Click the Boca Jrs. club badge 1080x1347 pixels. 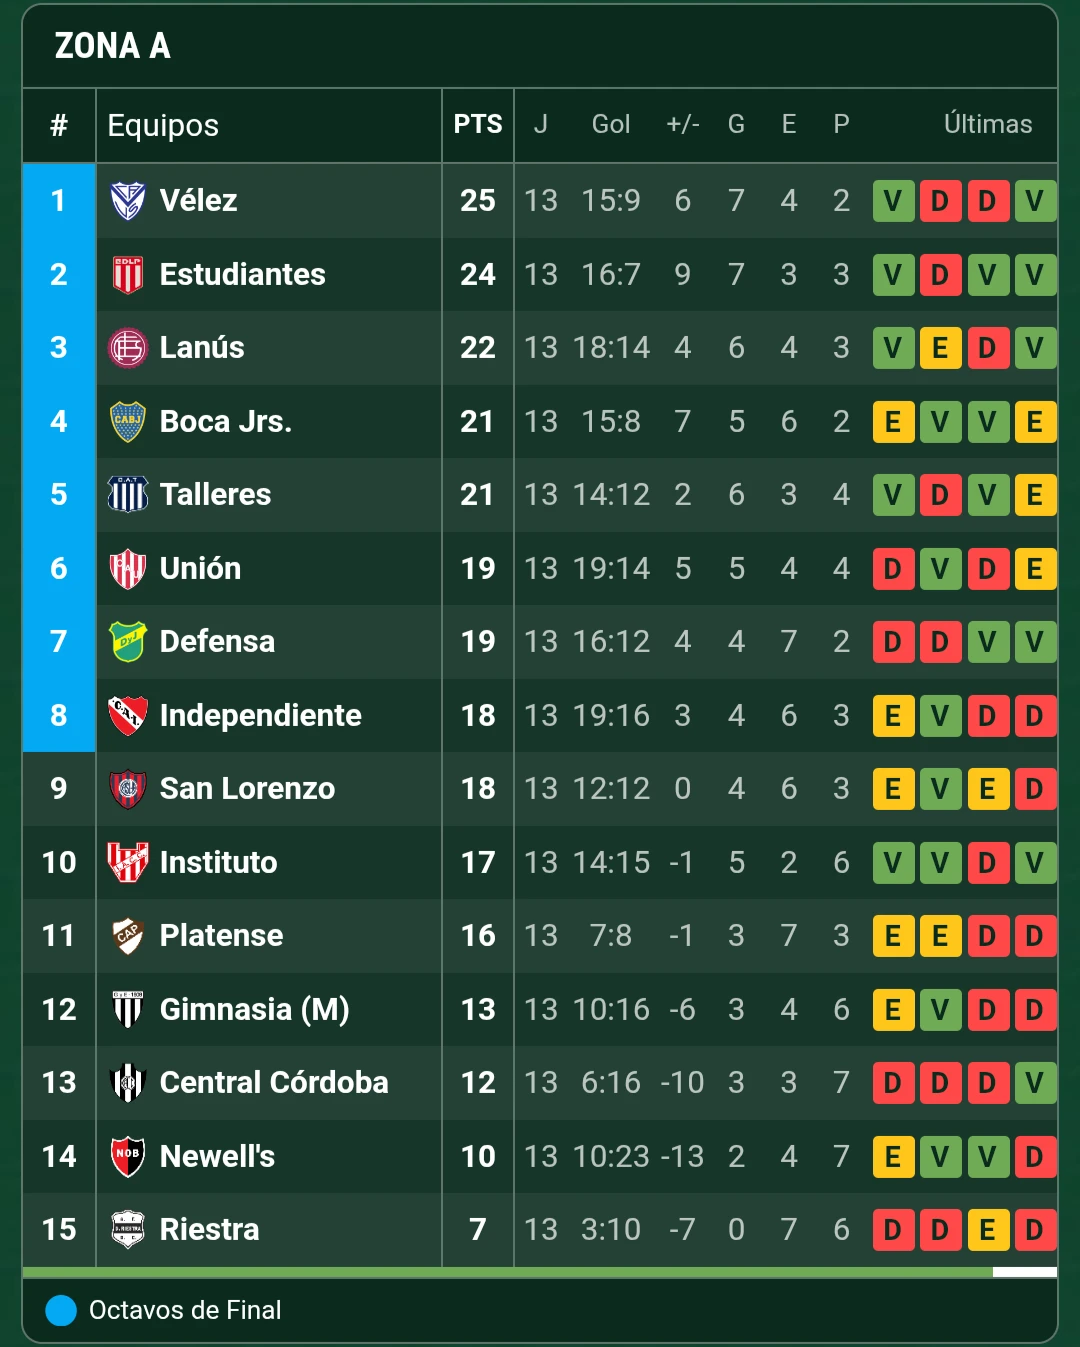point(128,421)
